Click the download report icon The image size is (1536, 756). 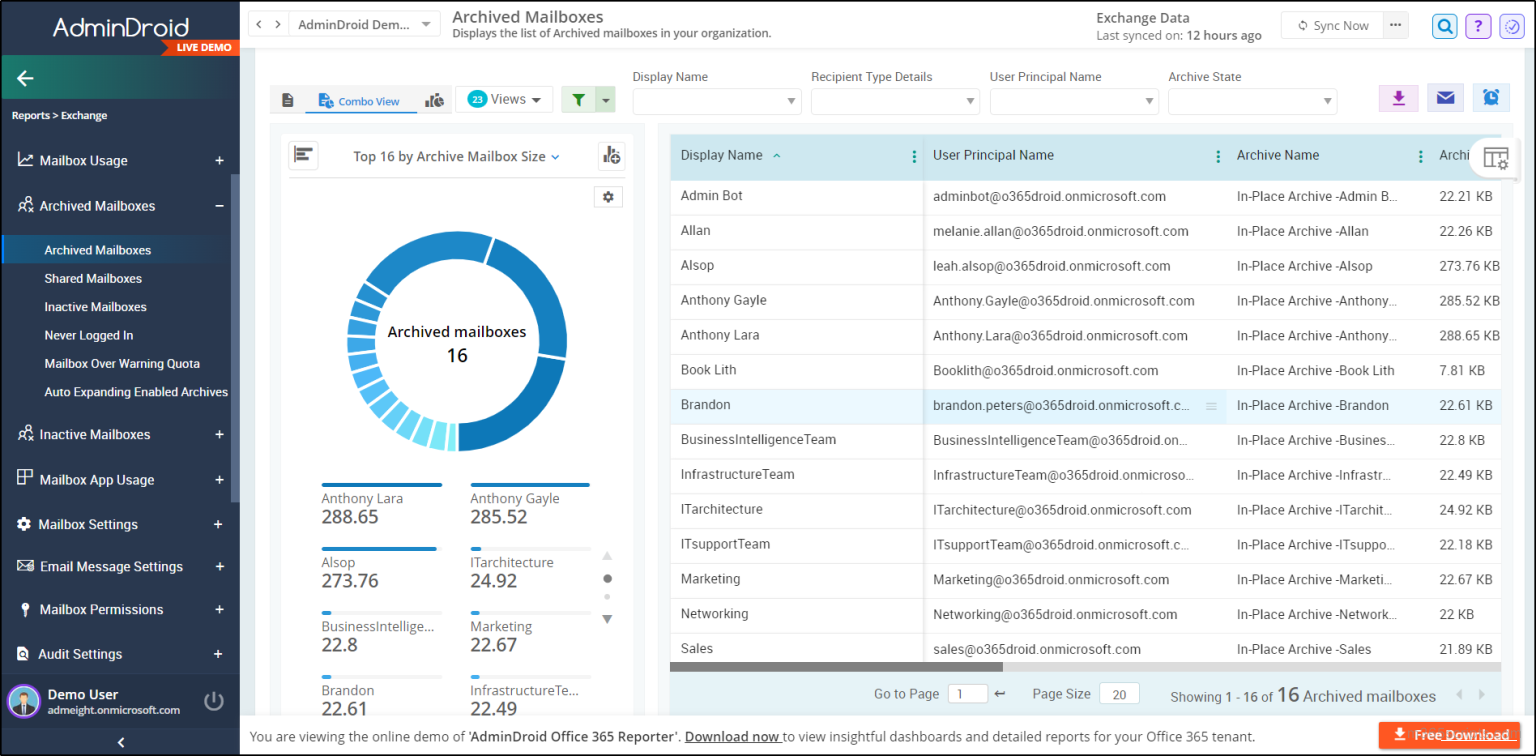(1398, 98)
